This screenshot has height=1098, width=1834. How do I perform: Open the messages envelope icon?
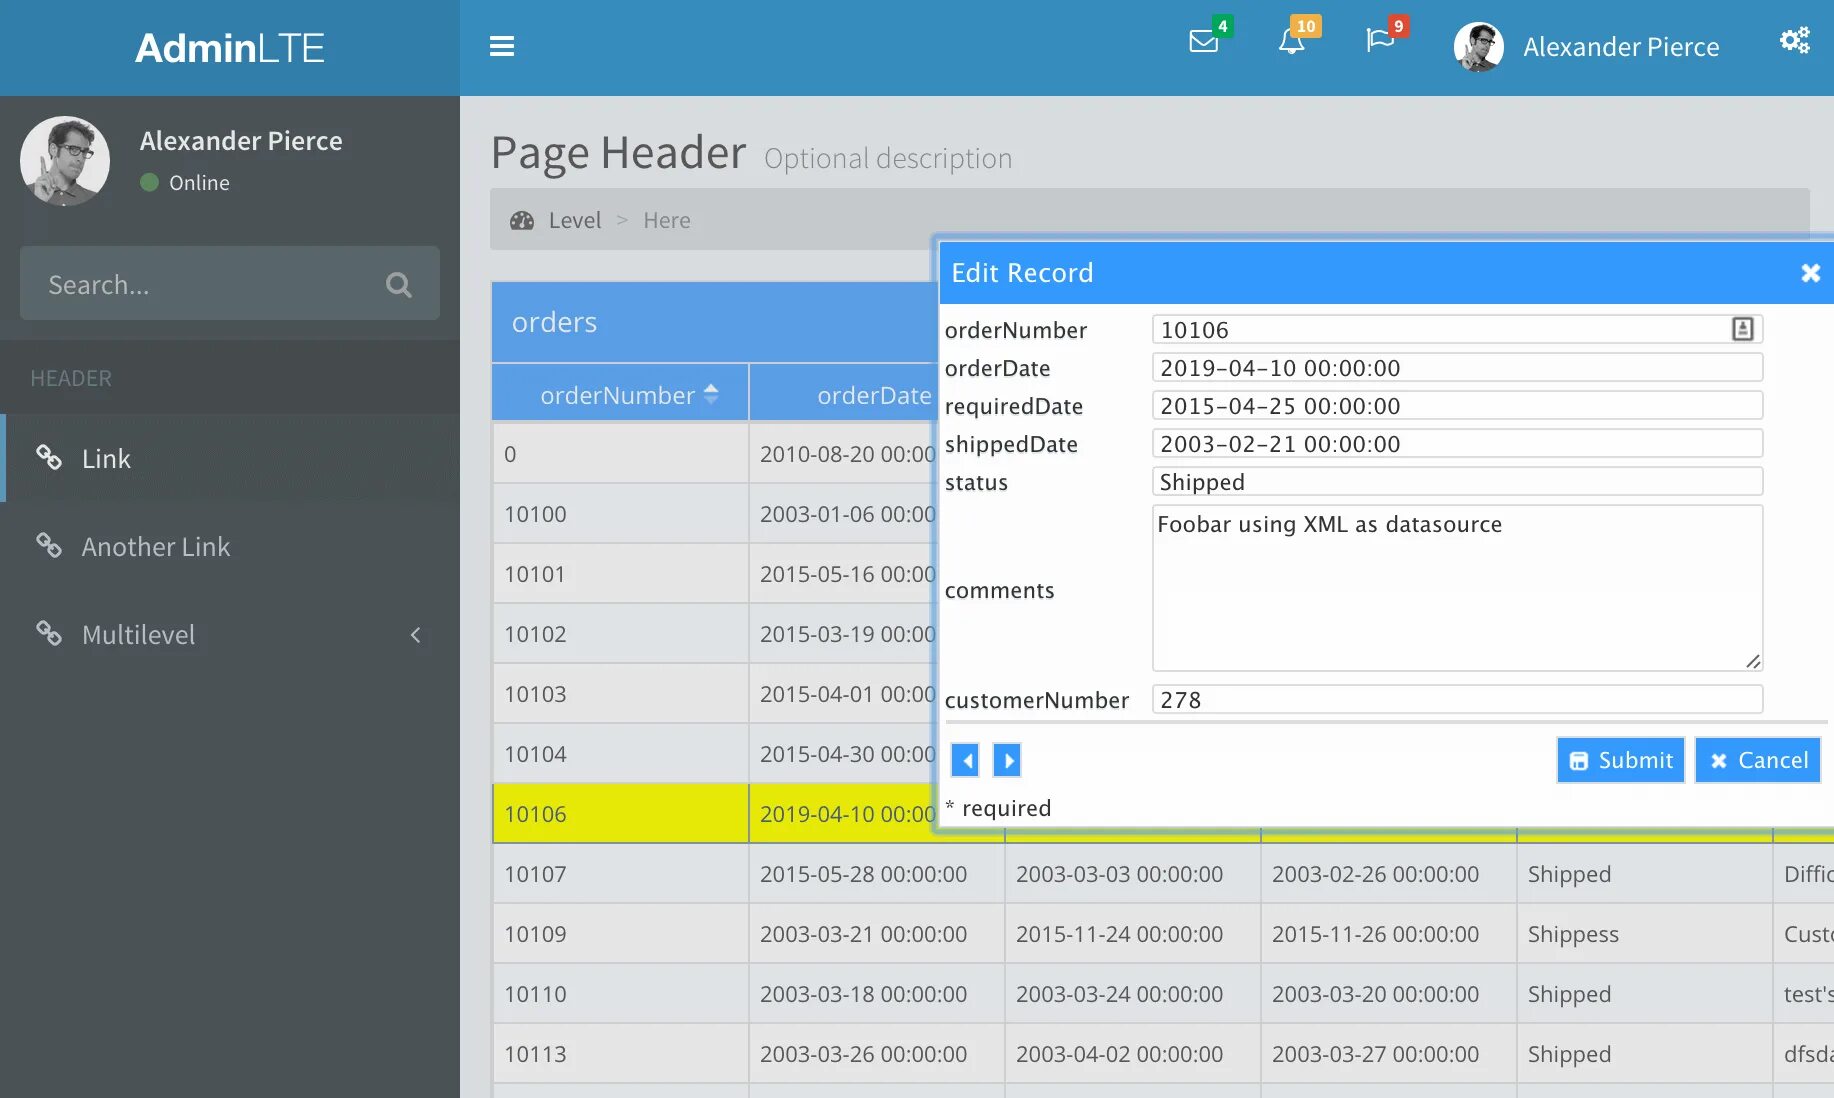pyautogui.click(x=1203, y=41)
